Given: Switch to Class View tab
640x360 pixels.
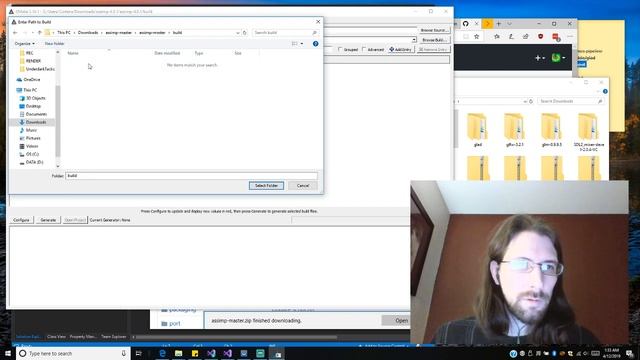Looking at the screenshot, I should pos(56,337).
